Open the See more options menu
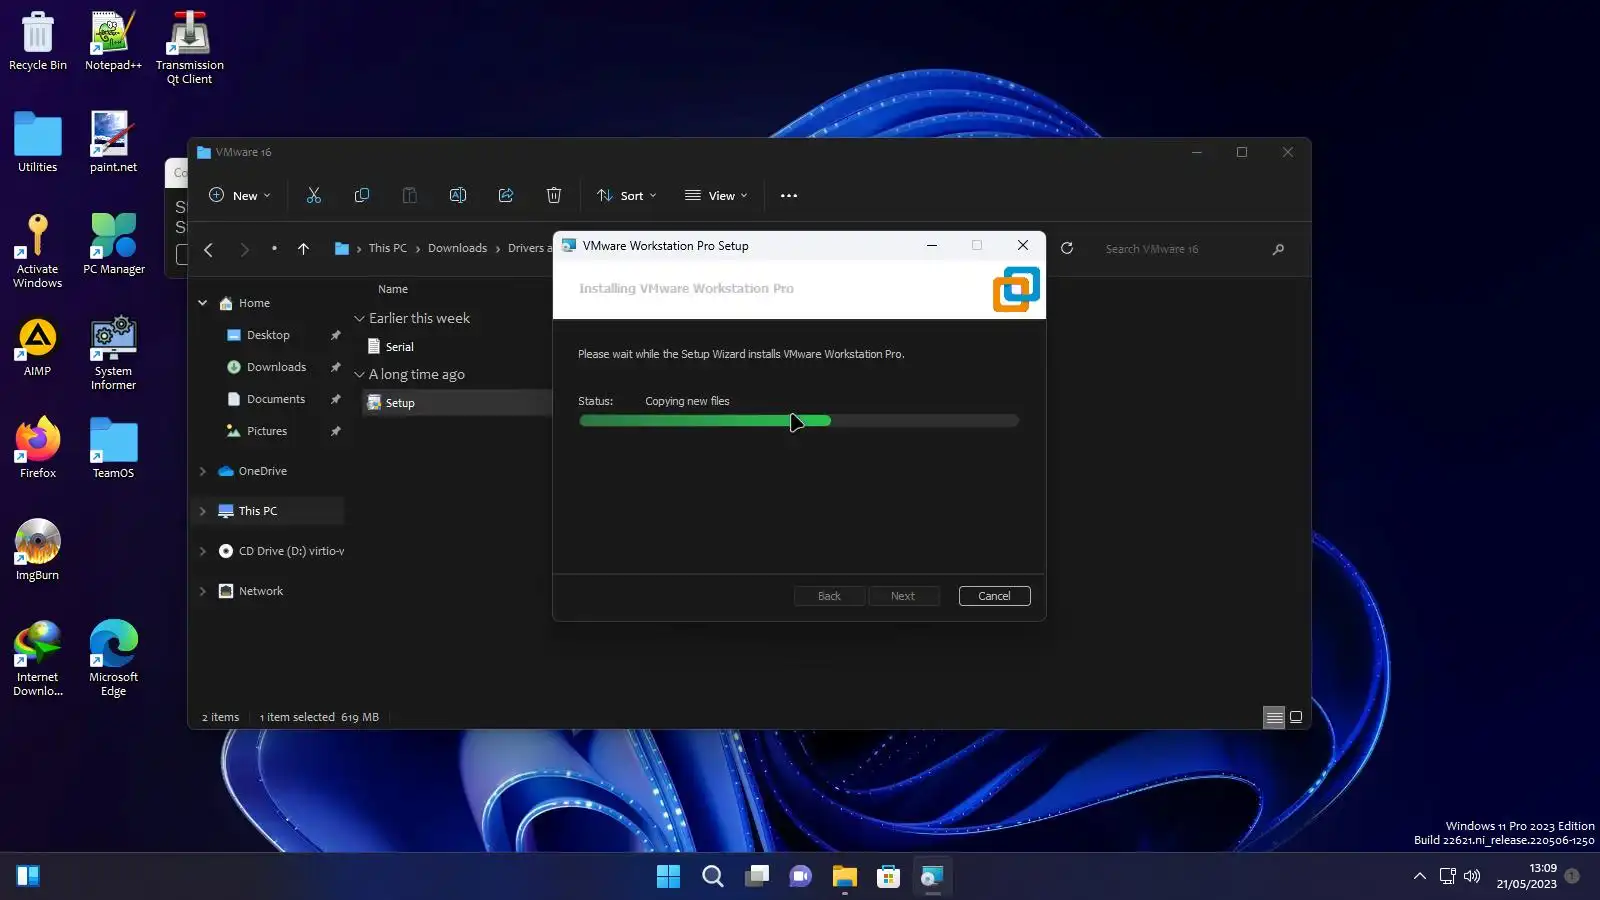Viewport: 1600px width, 900px height. pyautogui.click(x=789, y=195)
